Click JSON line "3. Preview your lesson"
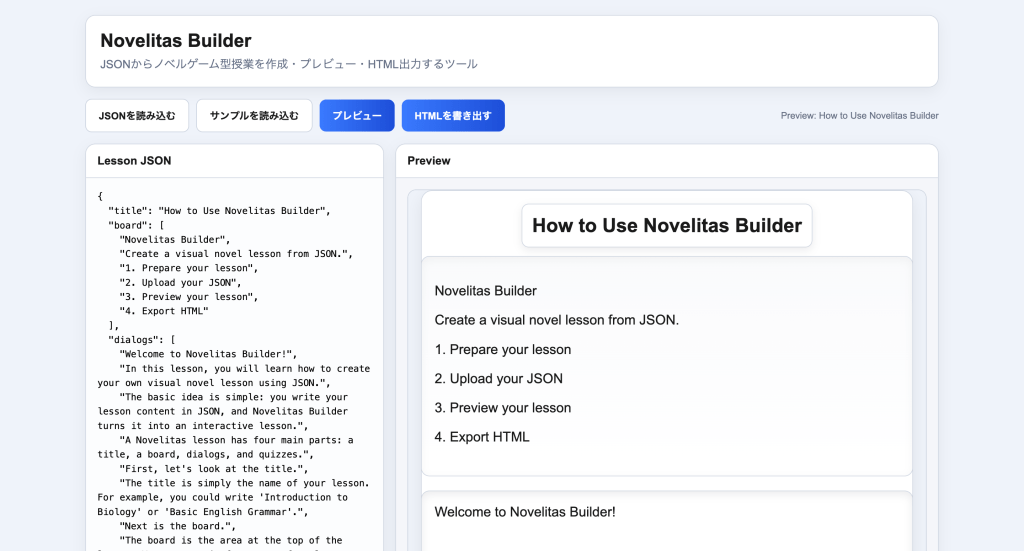Screen dimensions: 1024x551 189,296
